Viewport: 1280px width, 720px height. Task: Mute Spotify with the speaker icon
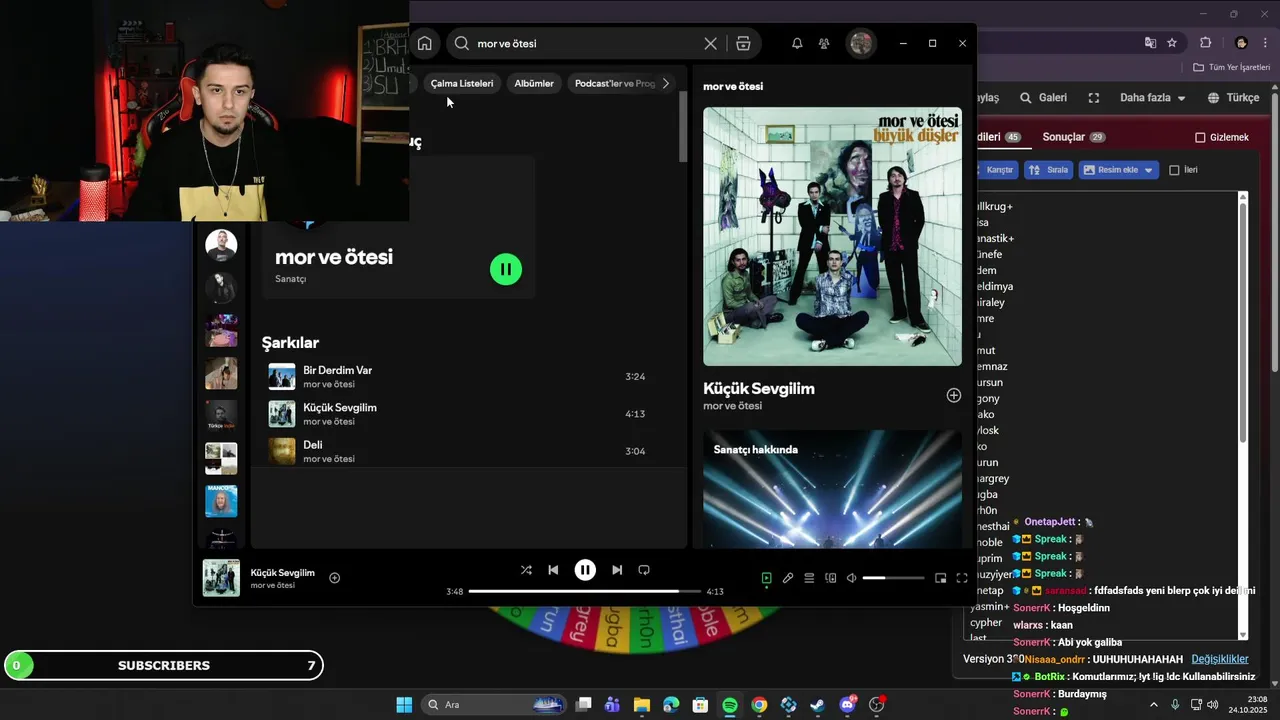click(x=852, y=578)
